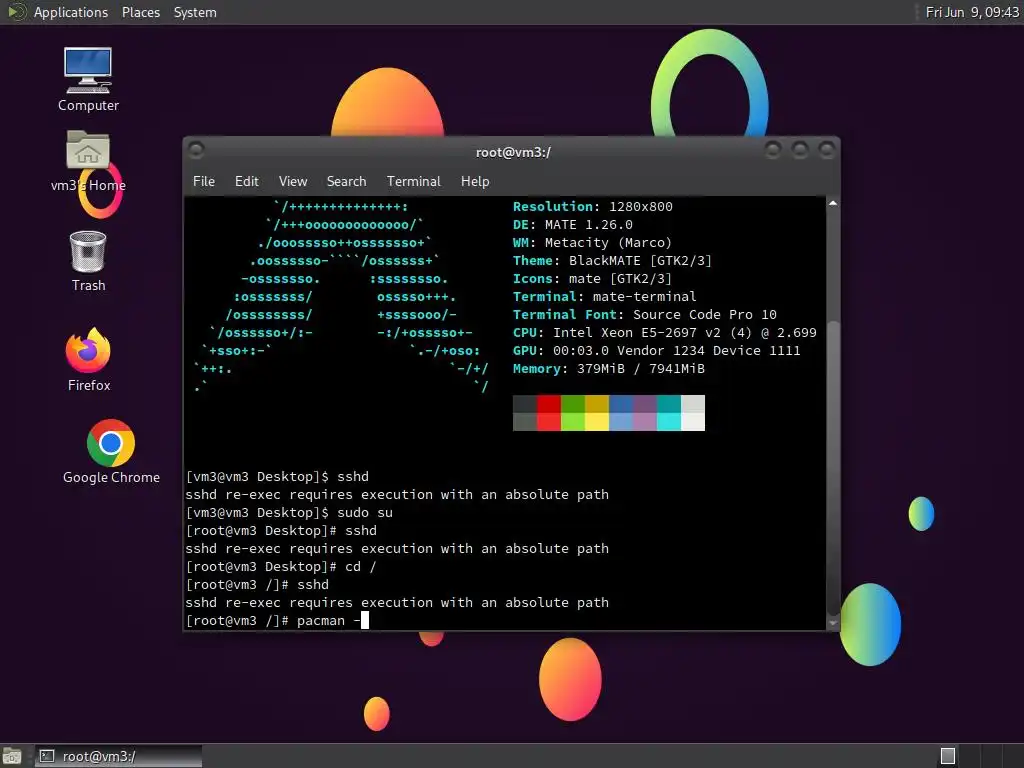Click the 'sudo su' command line

pos(289,513)
